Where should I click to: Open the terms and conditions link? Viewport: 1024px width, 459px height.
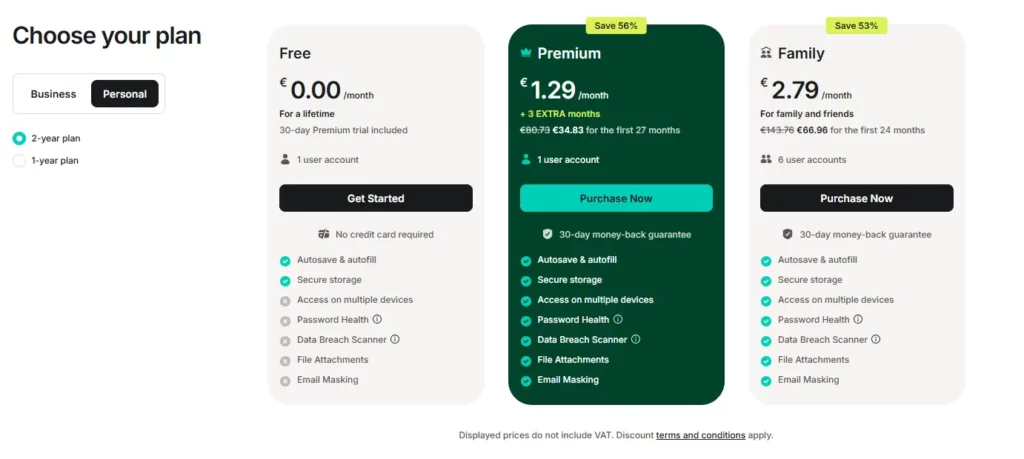pyautogui.click(x=700, y=435)
